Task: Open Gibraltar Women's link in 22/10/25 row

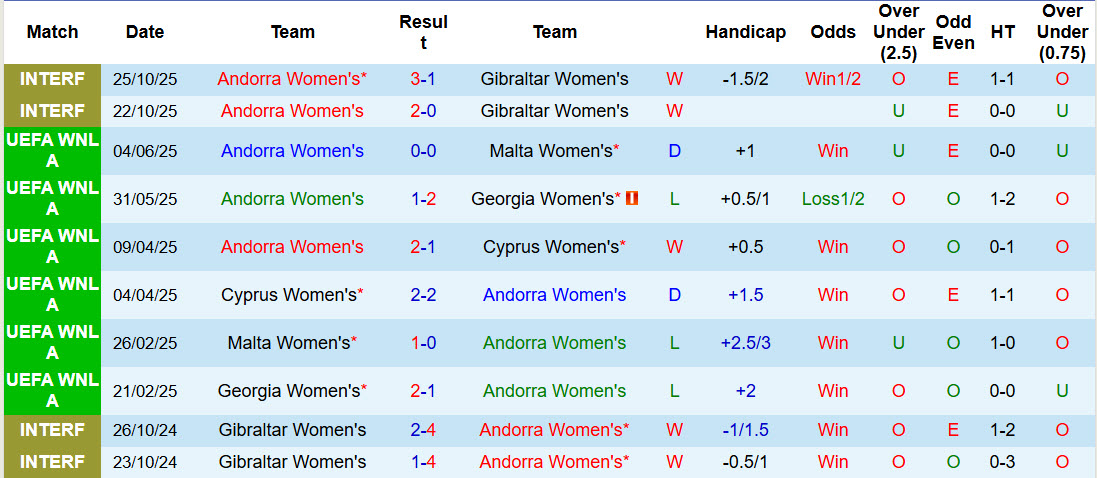Action: pos(554,111)
